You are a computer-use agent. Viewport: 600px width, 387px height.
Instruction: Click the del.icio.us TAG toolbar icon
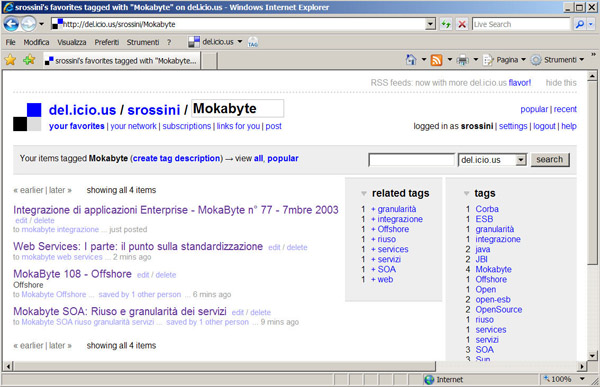pyautogui.click(x=253, y=42)
